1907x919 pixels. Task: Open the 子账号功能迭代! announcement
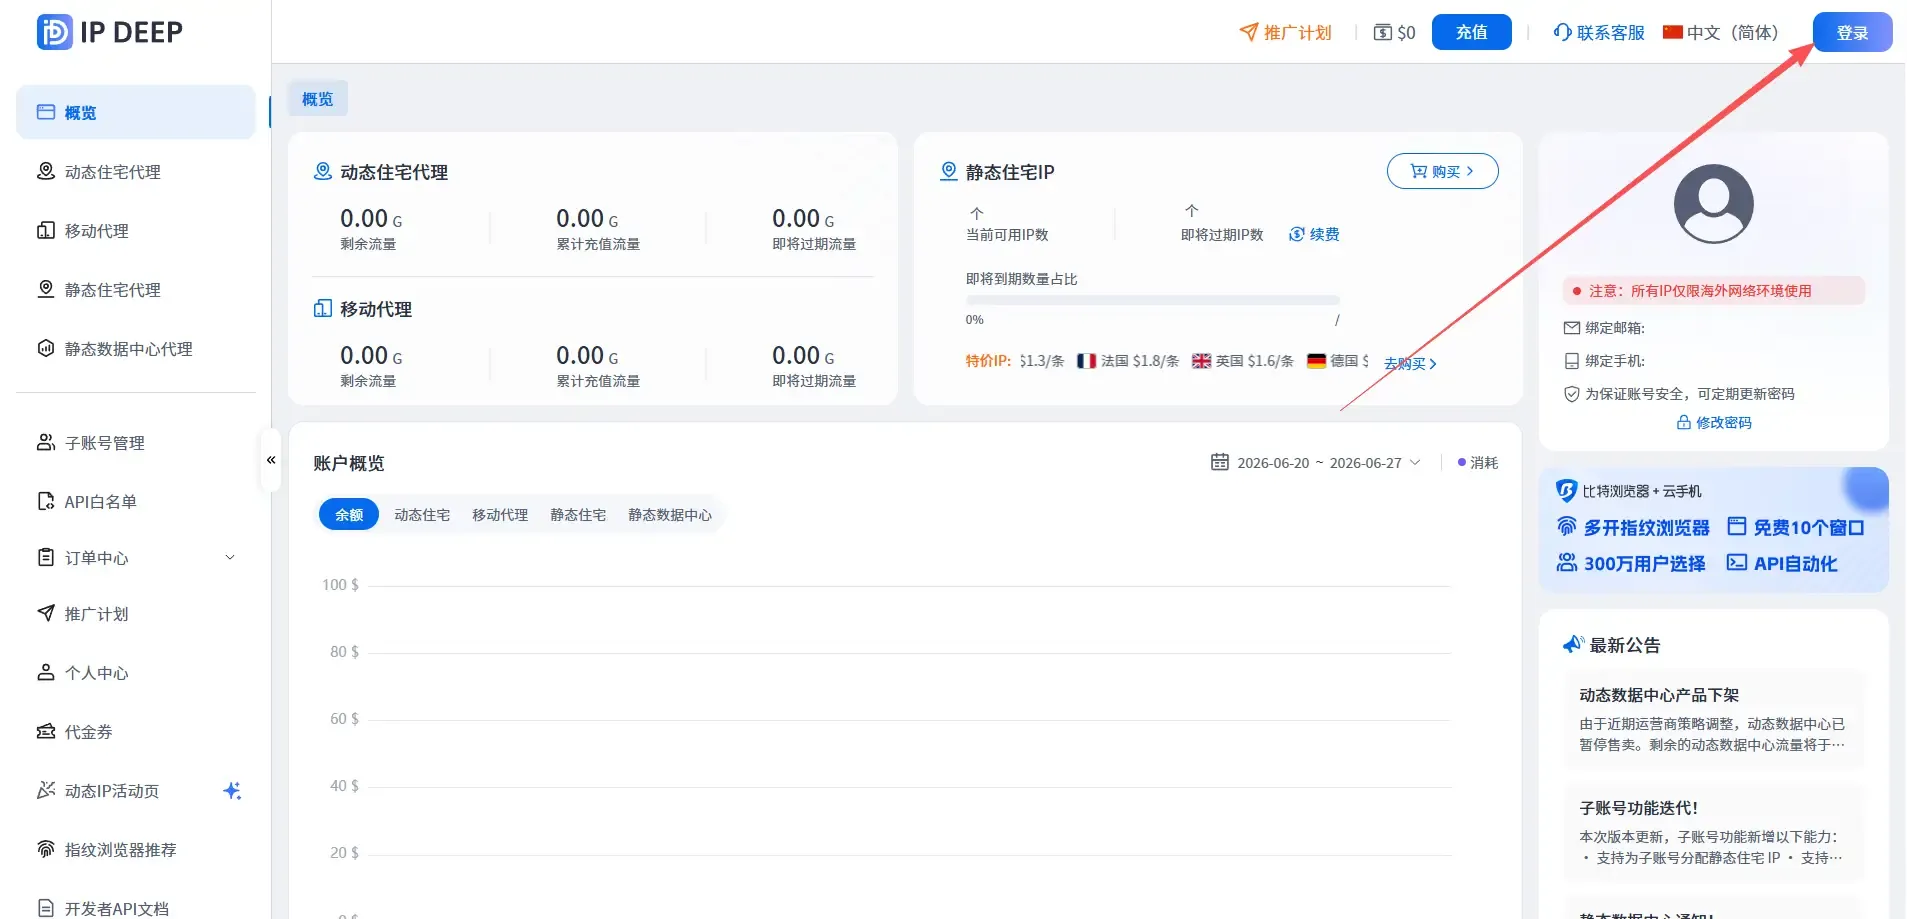(1713, 832)
